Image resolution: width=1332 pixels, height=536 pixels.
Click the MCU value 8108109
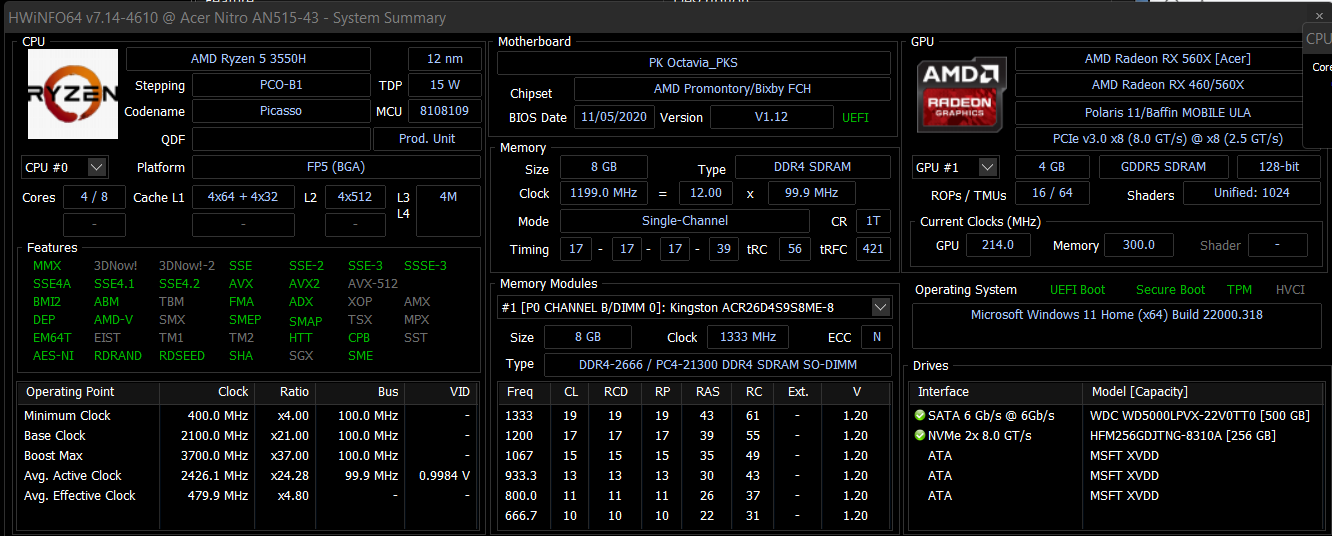(x=445, y=111)
